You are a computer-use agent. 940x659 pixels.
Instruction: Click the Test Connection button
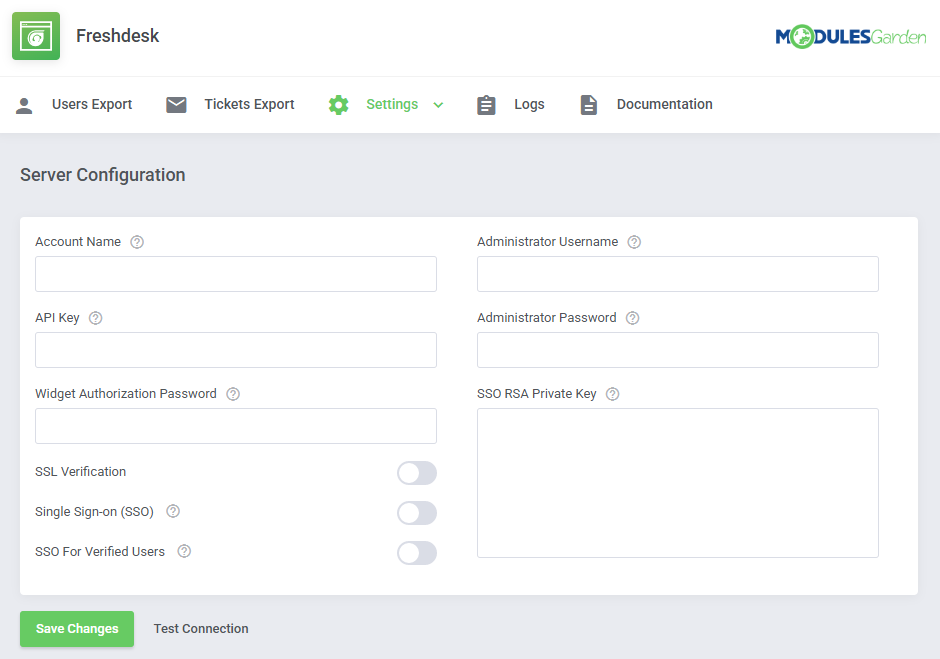[201, 628]
